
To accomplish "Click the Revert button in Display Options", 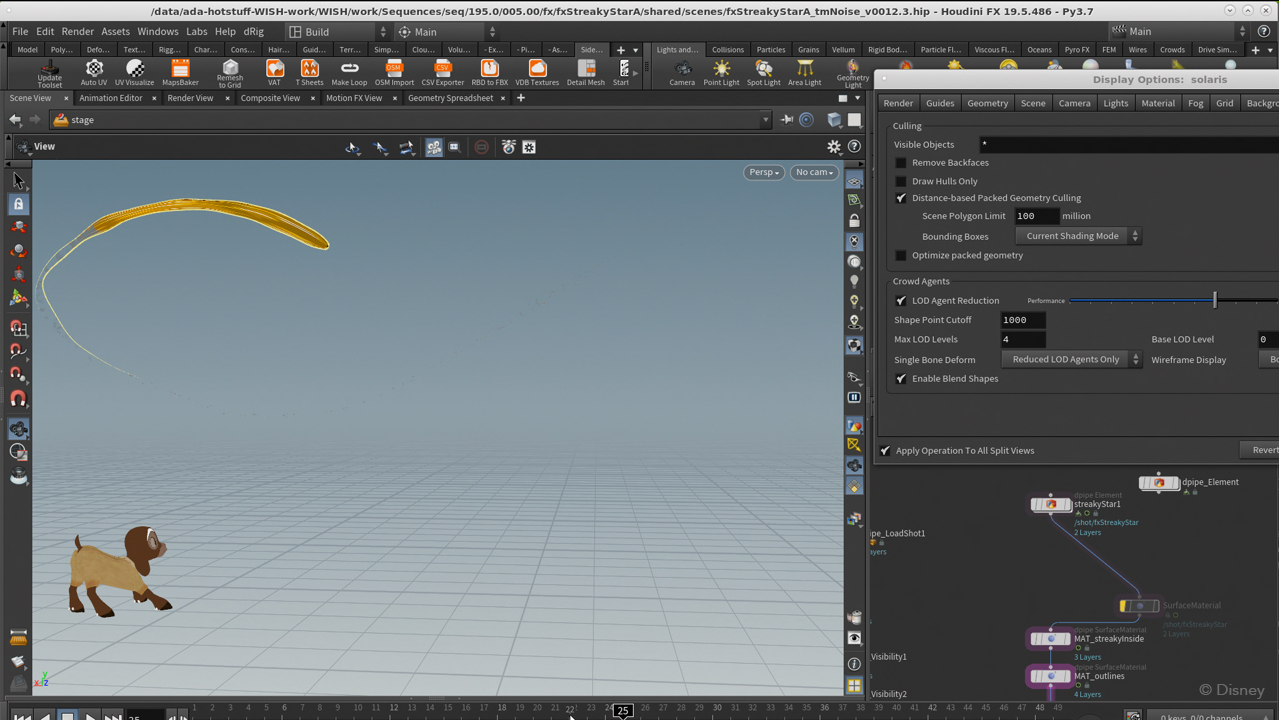I will (x=1260, y=451).
